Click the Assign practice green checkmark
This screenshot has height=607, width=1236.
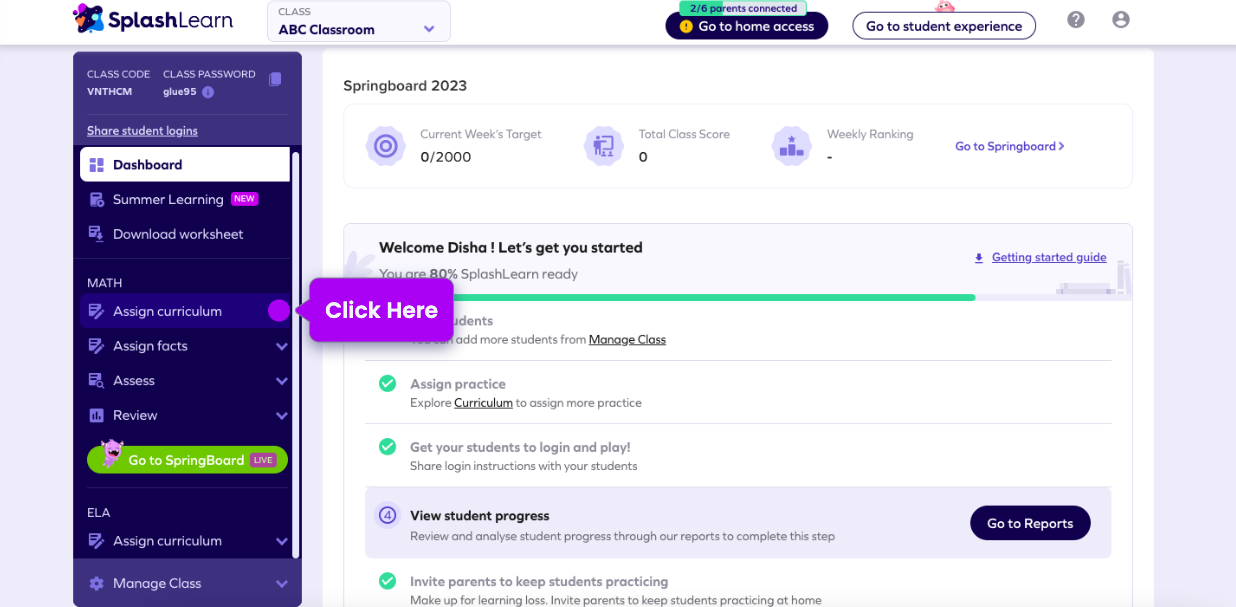coord(387,384)
